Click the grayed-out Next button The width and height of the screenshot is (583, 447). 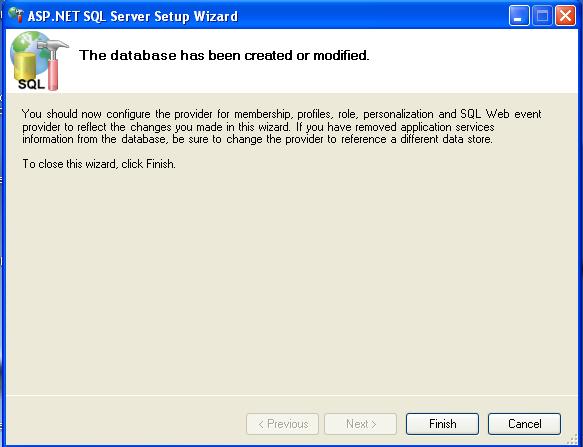tap(360, 424)
